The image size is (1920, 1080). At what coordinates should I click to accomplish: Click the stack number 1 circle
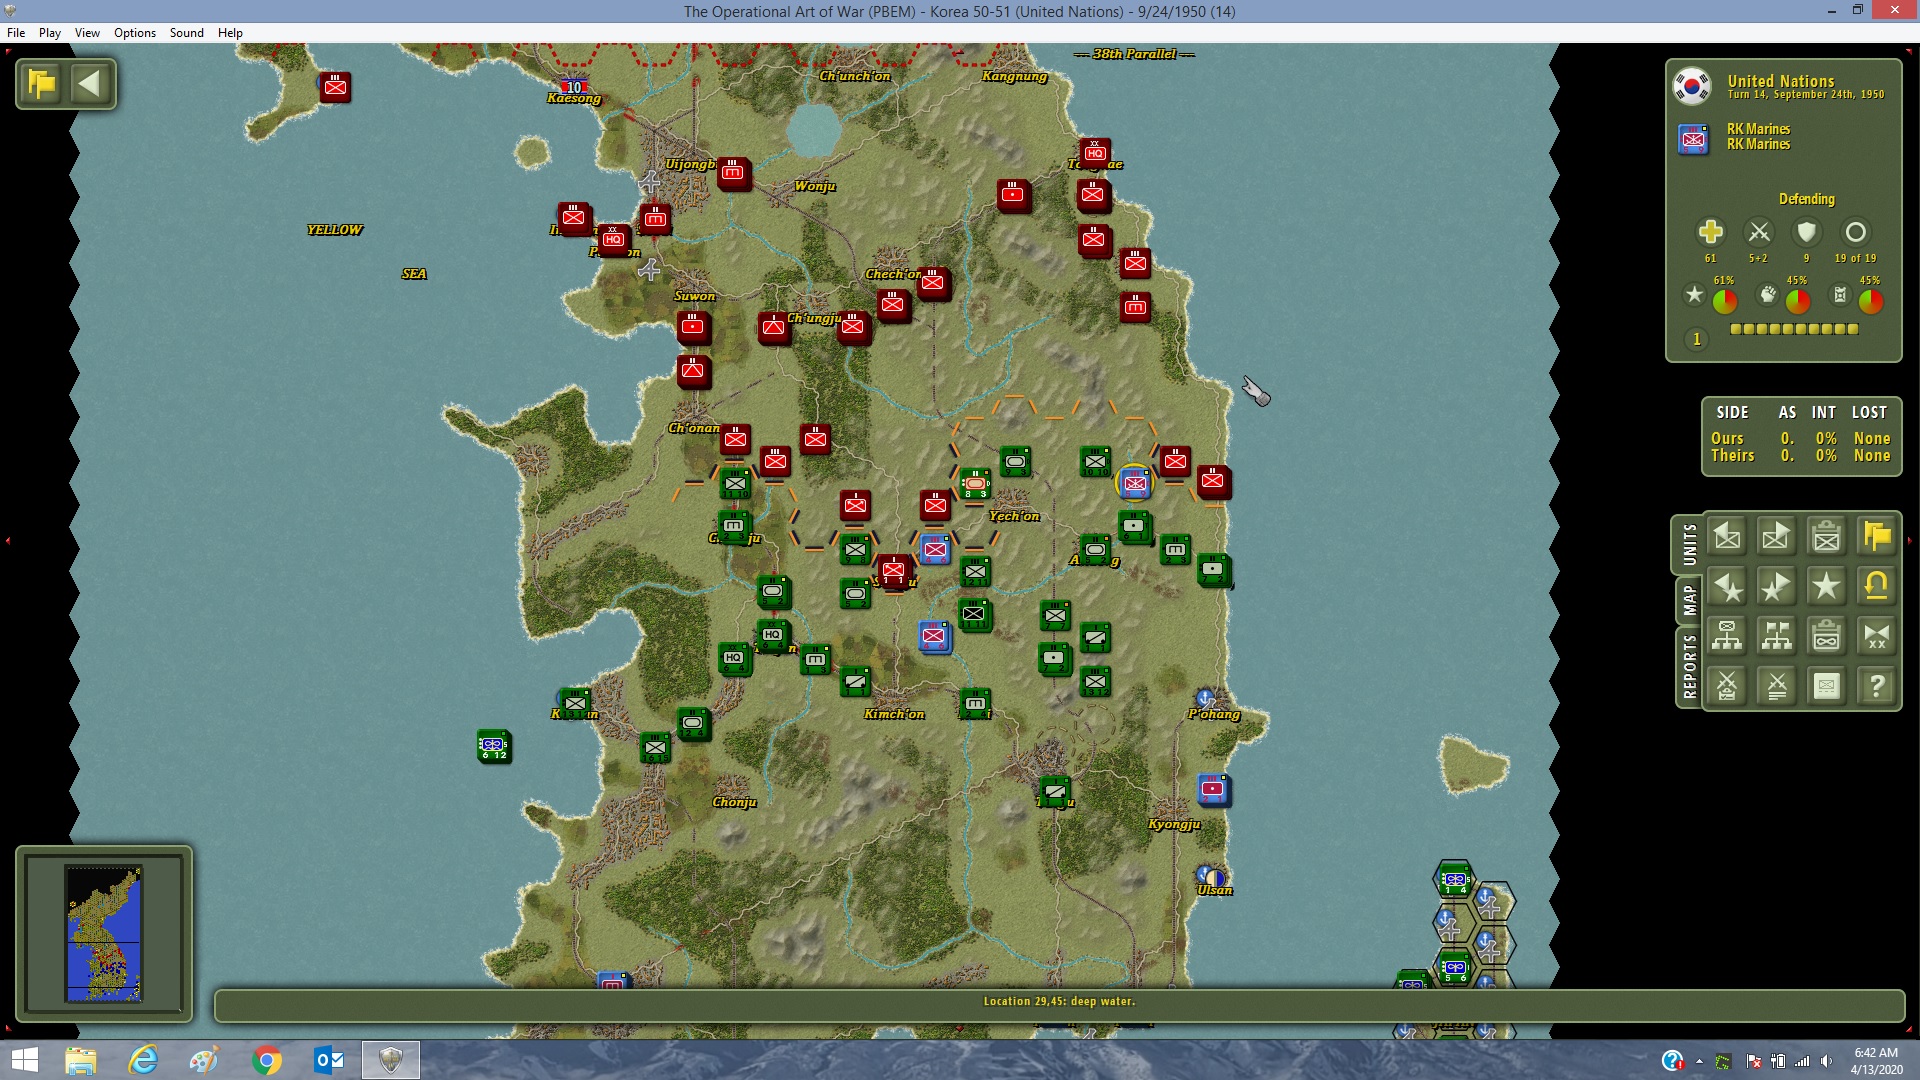[x=1696, y=340]
